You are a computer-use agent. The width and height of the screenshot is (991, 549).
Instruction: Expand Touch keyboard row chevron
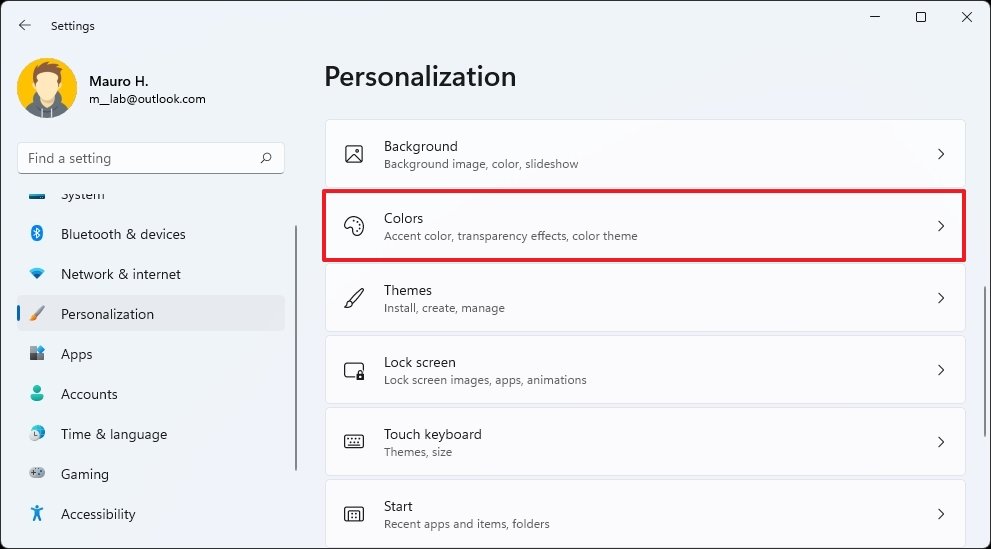tap(941, 442)
